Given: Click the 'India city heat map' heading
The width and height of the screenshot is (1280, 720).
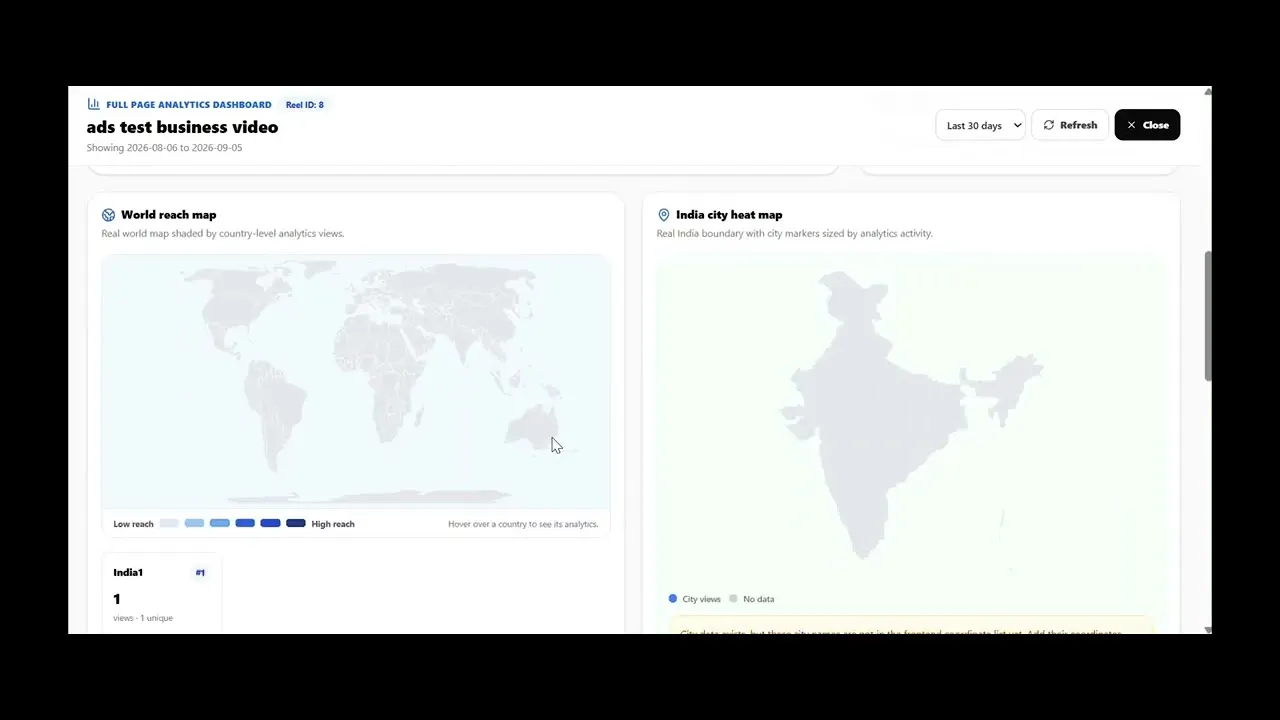Looking at the screenshot, I should (x=729, y=215).
